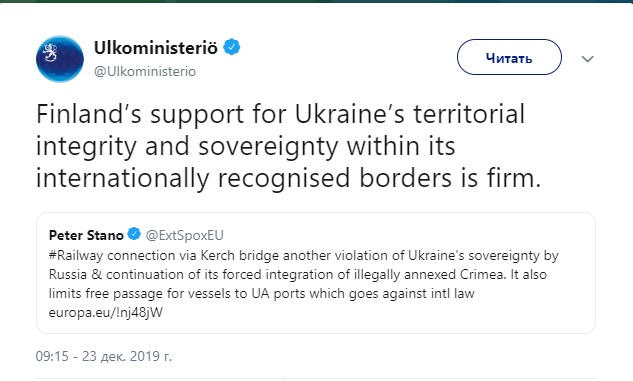Open the Ulkoministeriö profile avatar
This screenshot has height=381, width=633.
point(60,59)
